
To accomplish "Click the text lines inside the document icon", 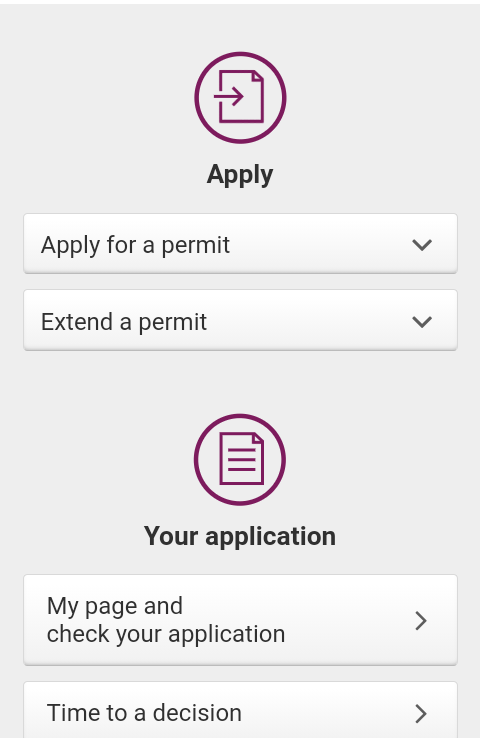I will (241, 459).
